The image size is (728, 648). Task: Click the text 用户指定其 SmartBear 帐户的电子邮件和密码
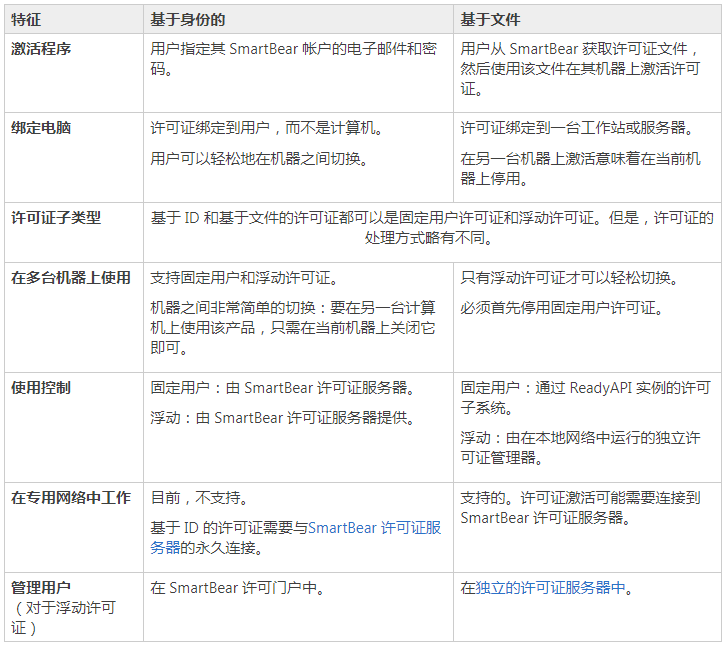(x=293, y=58)
